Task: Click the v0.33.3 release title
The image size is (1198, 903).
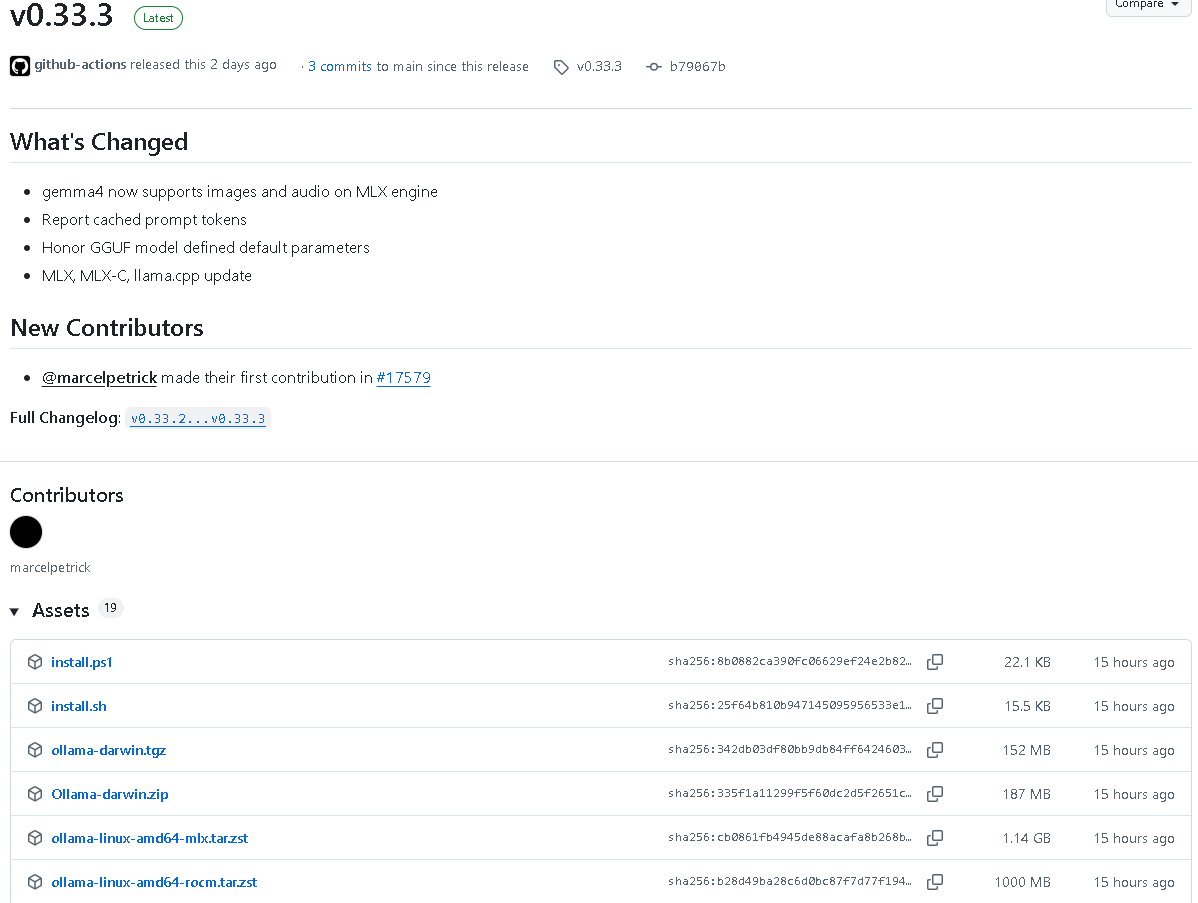Action: click(x=61, y=15)
